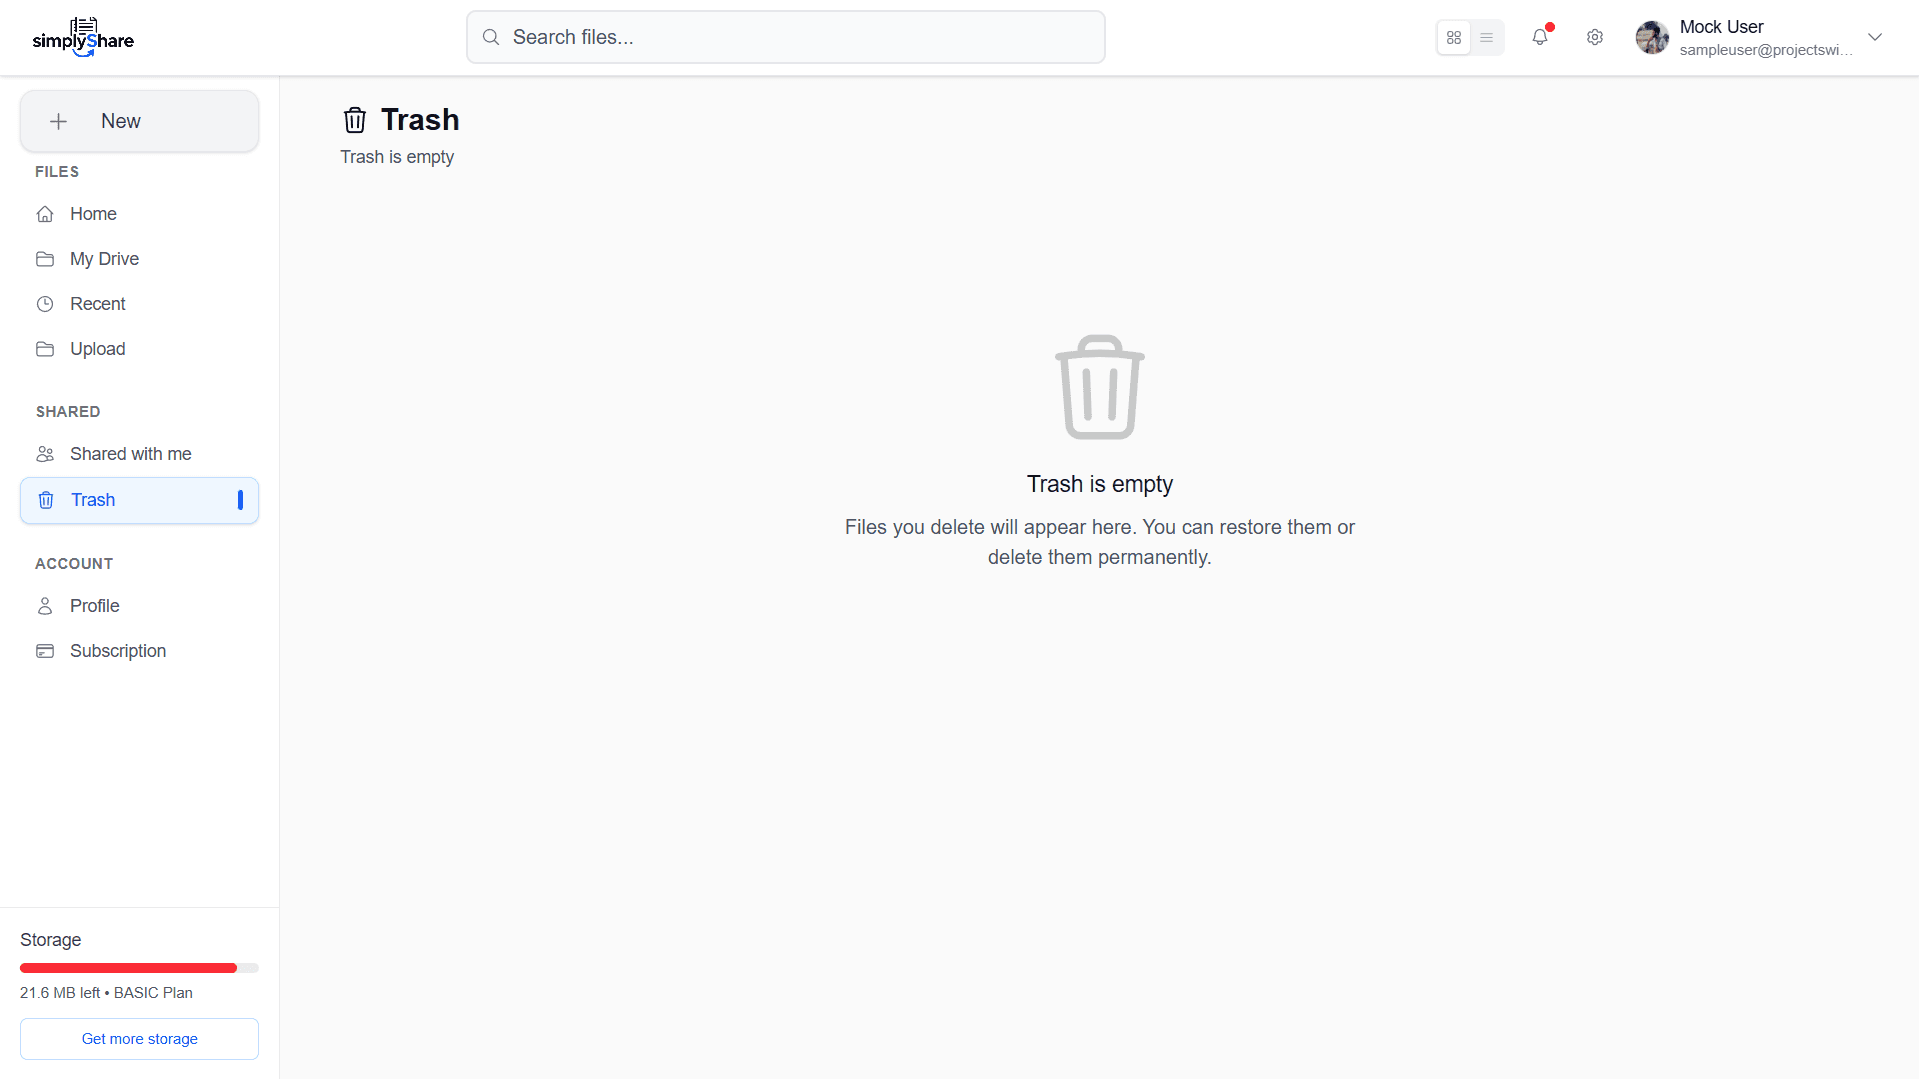1919x1079 pixels.
Task: Switch to list view
Action: click(1487, 37)
